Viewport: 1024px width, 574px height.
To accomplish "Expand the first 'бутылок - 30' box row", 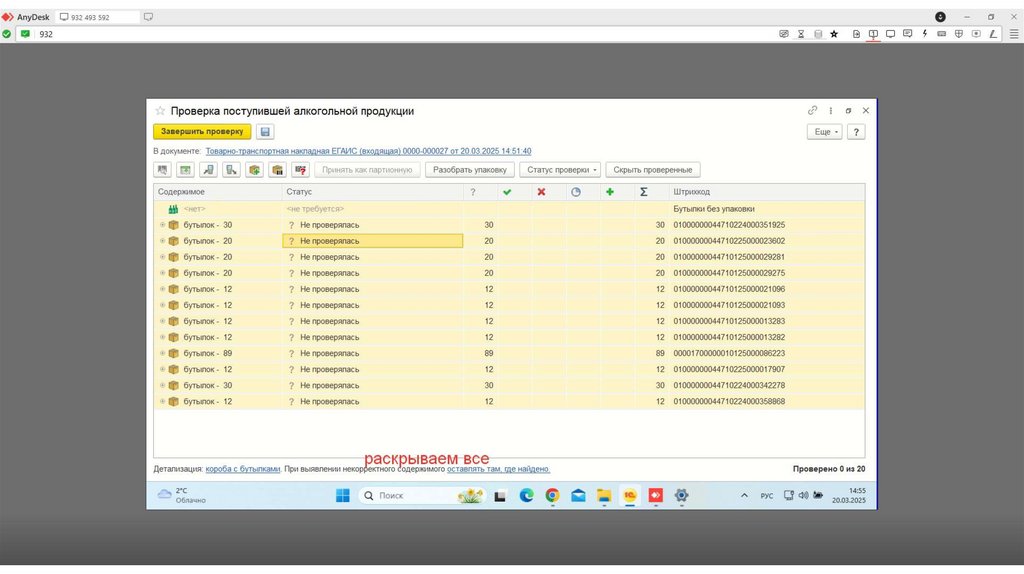I will pyautogui.click(x=162, y=225).
